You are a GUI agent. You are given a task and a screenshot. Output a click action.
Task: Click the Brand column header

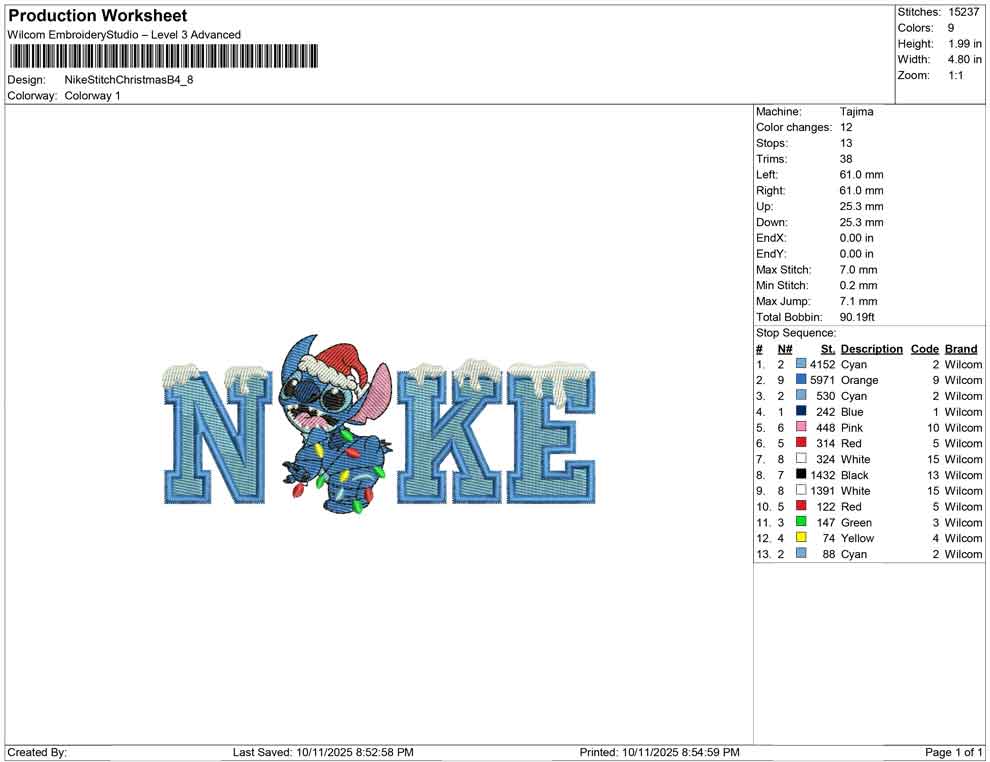click(961, 349)
